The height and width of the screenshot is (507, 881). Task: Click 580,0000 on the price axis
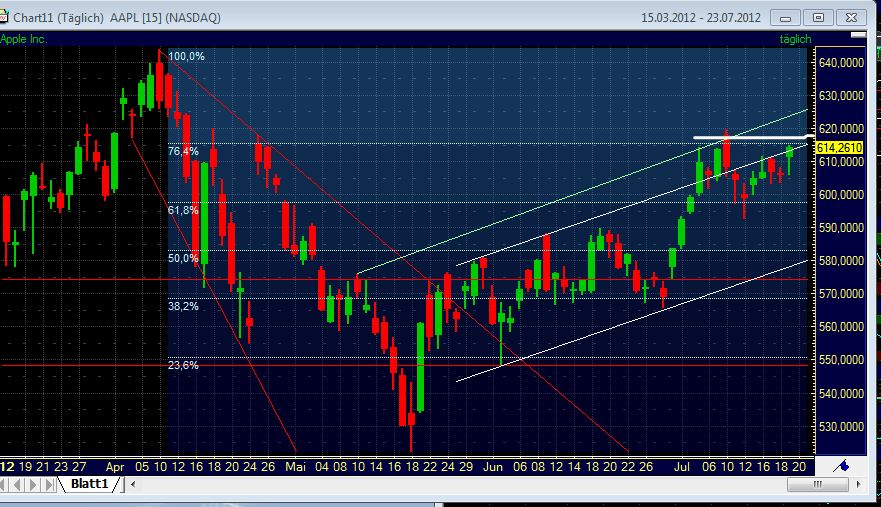click(842, 261)
